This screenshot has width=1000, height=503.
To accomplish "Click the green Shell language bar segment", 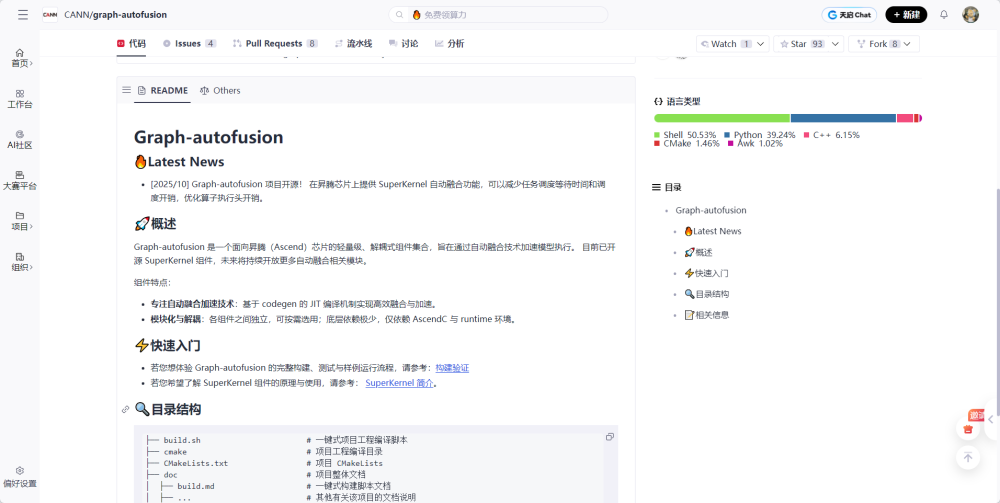I will point(722,118).
